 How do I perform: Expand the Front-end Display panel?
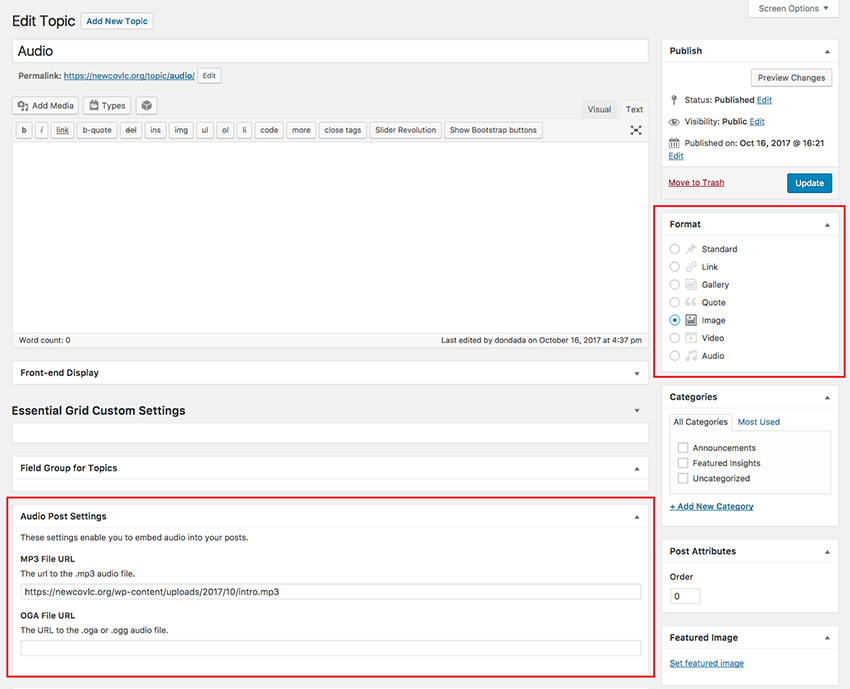click(x=637, y=374)
